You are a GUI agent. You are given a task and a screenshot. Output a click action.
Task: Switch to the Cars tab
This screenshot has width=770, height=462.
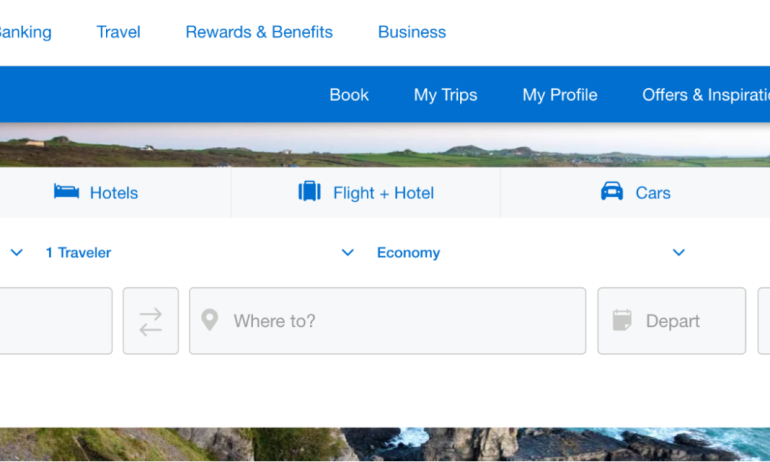click(652, 193)
